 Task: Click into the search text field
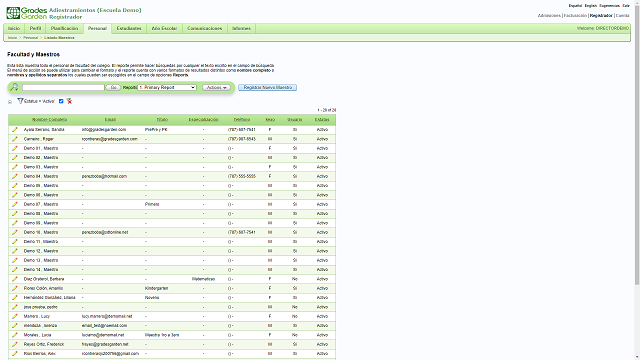click(x=63, y=87)
